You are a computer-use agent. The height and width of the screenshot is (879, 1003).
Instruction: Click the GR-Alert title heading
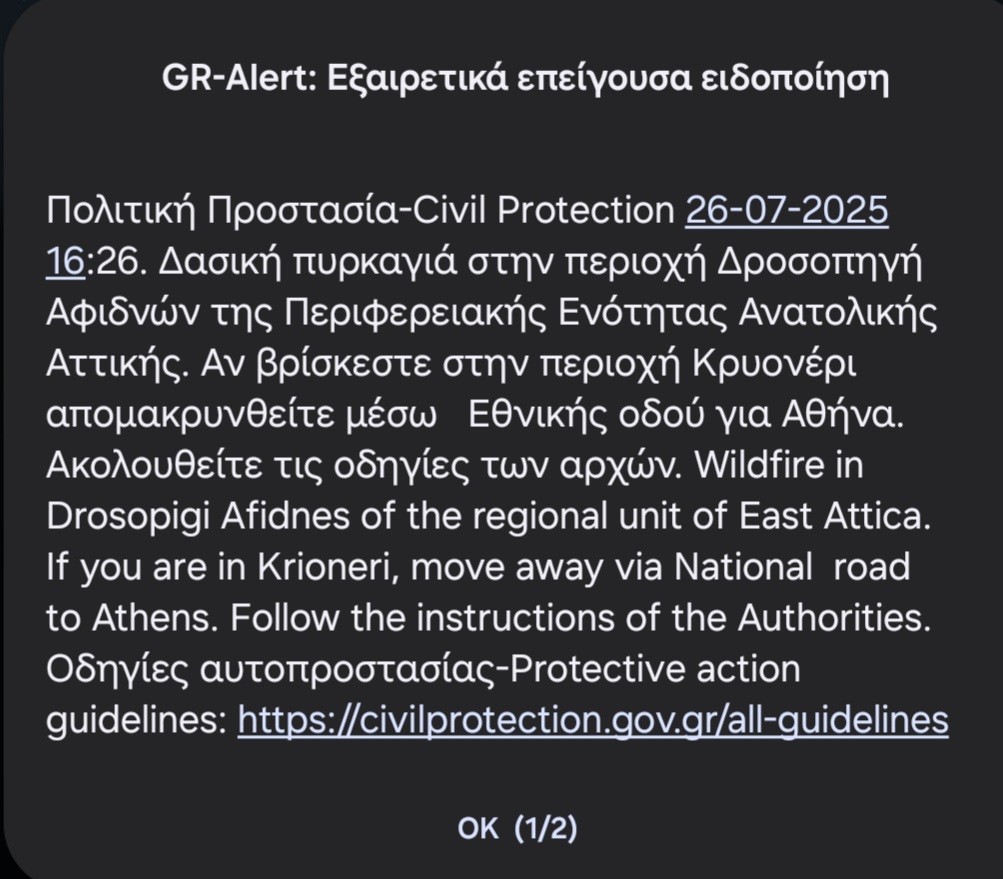[x=525, y=80]
